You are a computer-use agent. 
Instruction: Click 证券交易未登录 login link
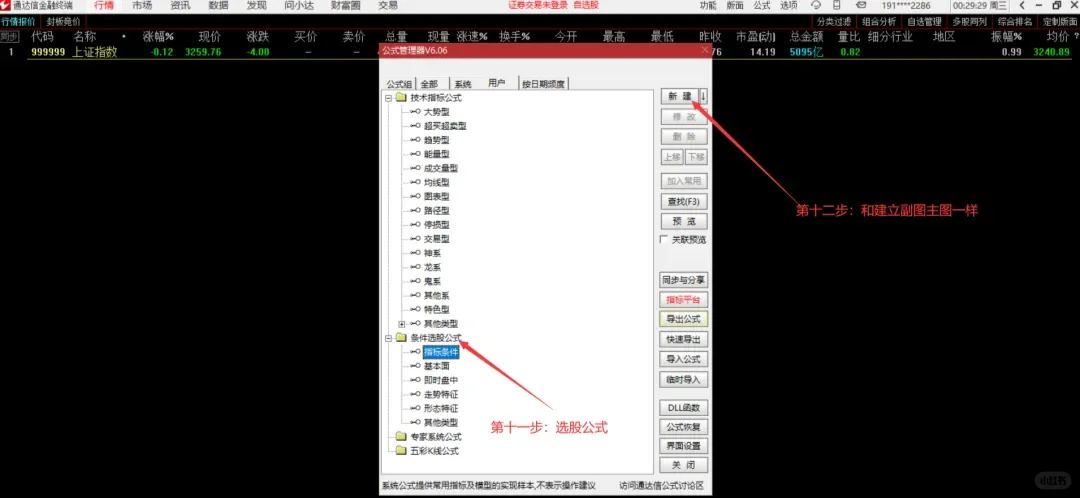(x=539, y=6)
